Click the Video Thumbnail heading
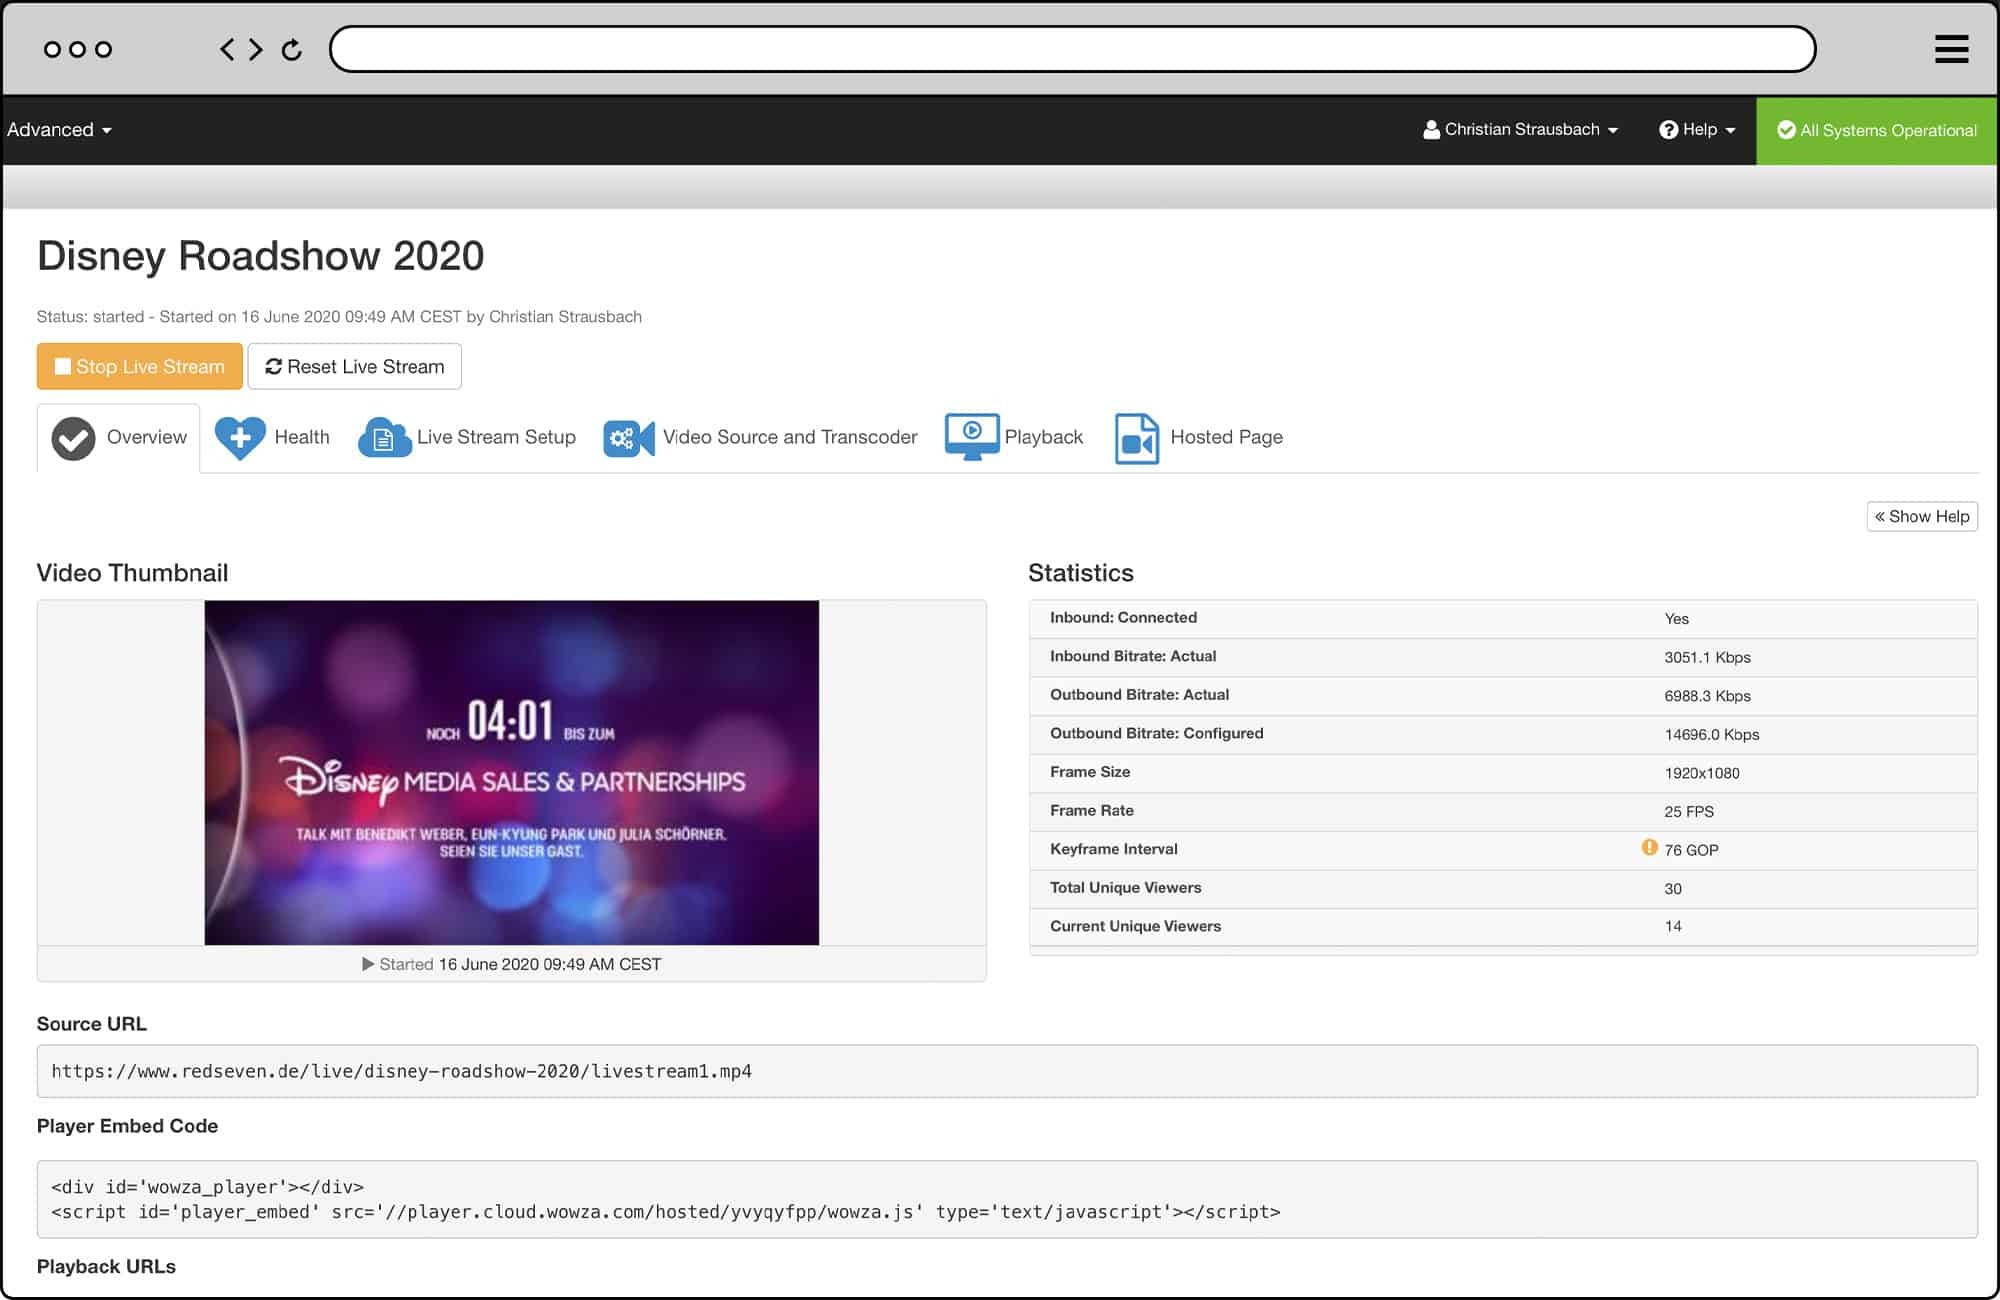This screenshot has width=2000, height=1300. 132,573
